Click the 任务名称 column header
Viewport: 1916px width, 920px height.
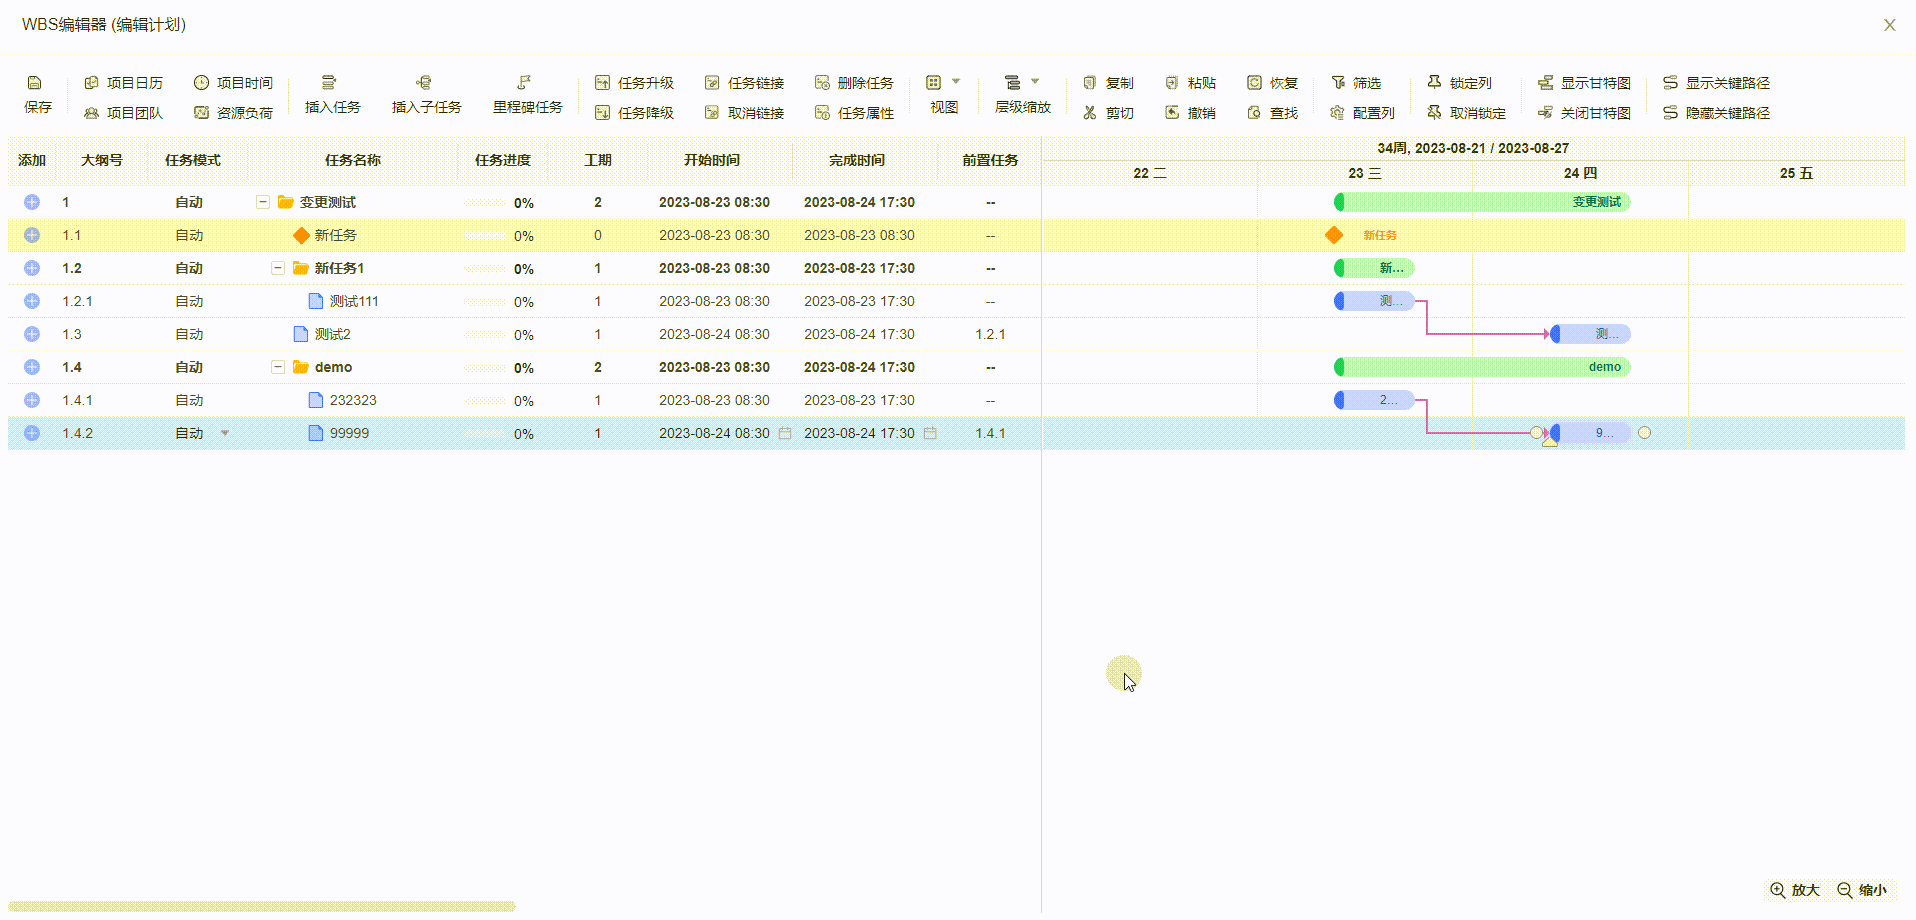click(x=352, y=160)
